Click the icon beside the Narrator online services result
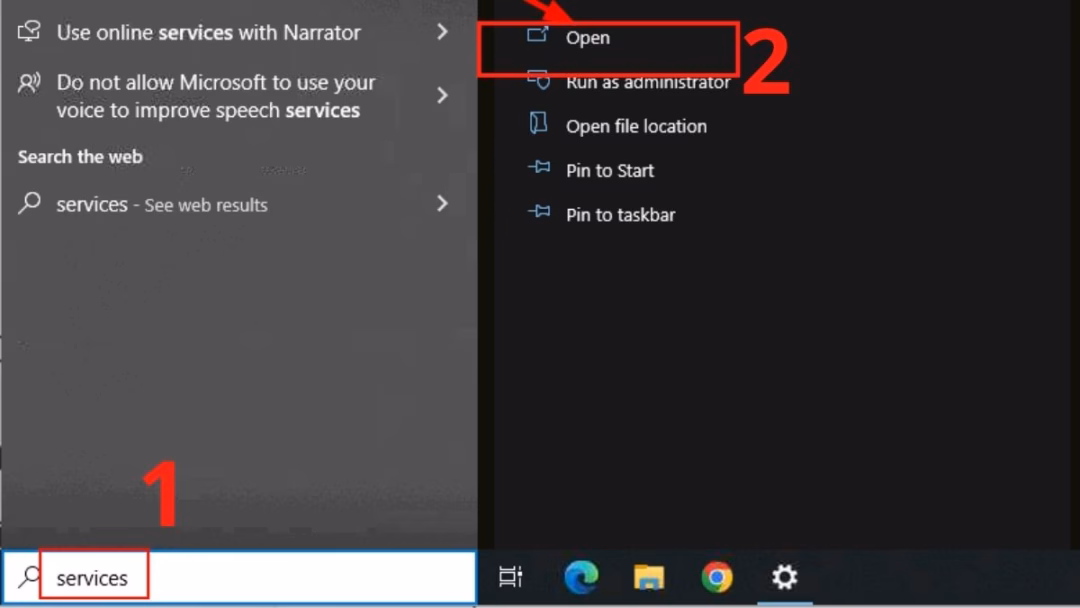 30,32
